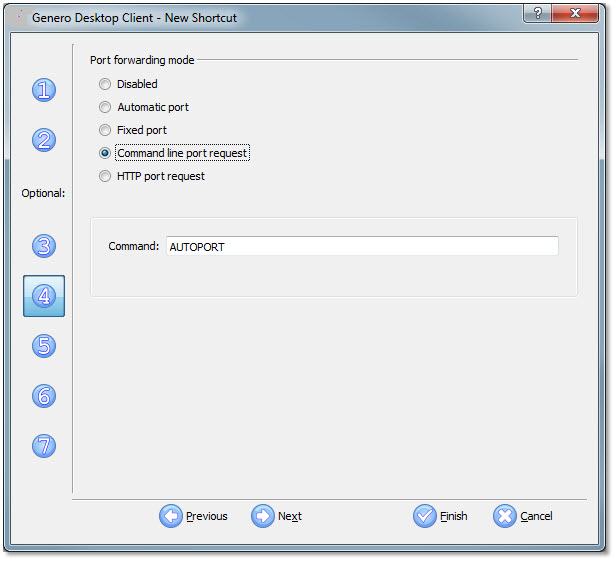Click the Genero Desktop Client title bar icon
The height and width of the screenshot is (561, 615).
tap(18, 18)
